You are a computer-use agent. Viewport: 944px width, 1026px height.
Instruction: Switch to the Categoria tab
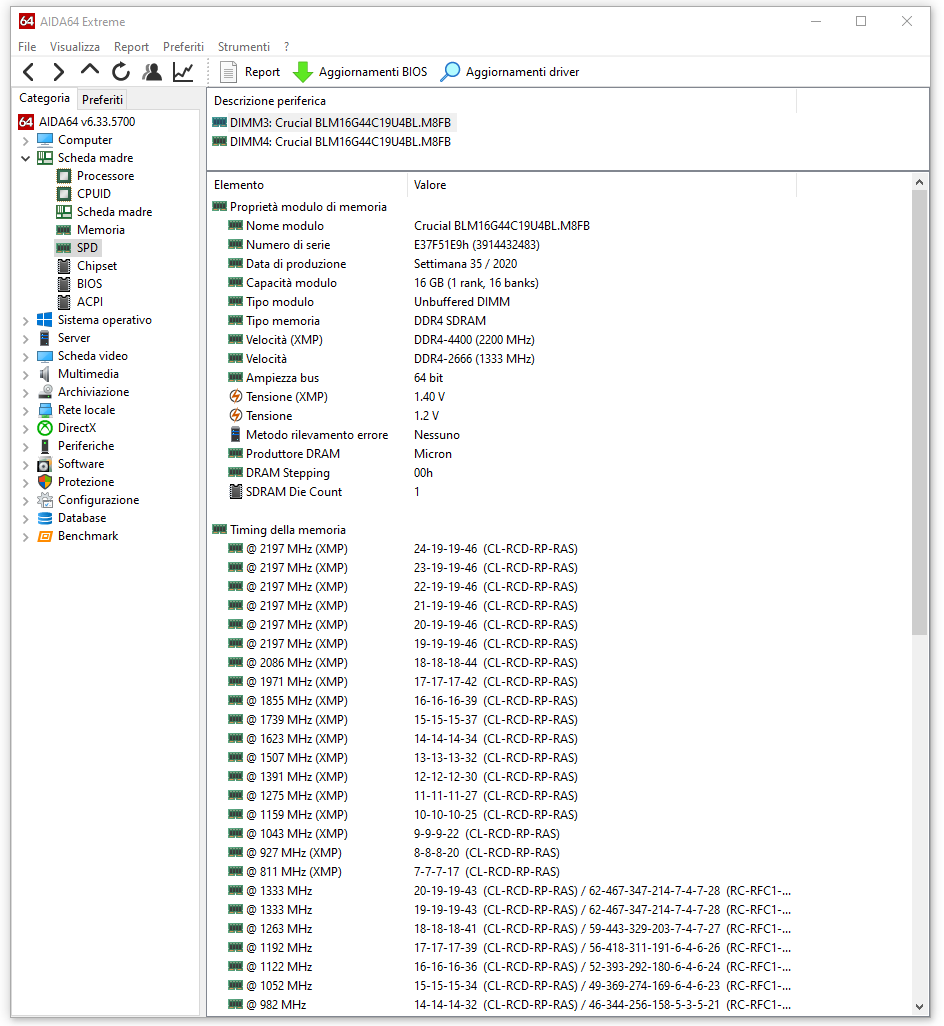tap(44, 98)
